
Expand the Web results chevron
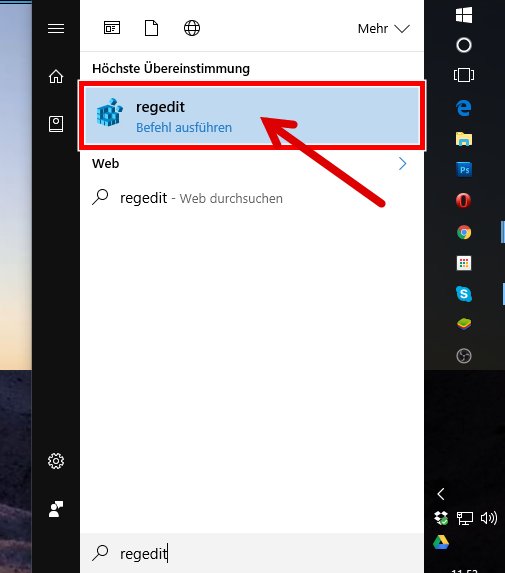click(x=402, y=164)
